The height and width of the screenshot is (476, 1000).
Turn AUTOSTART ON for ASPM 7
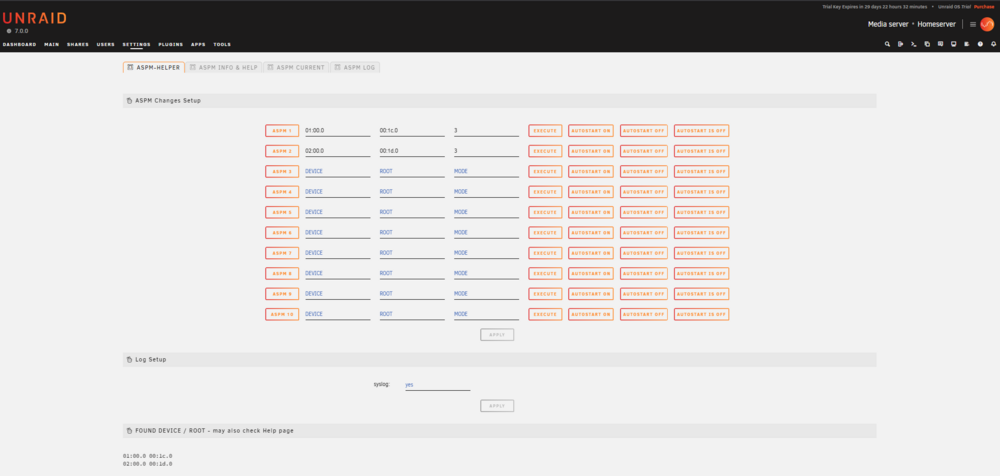tap(591, 253)
